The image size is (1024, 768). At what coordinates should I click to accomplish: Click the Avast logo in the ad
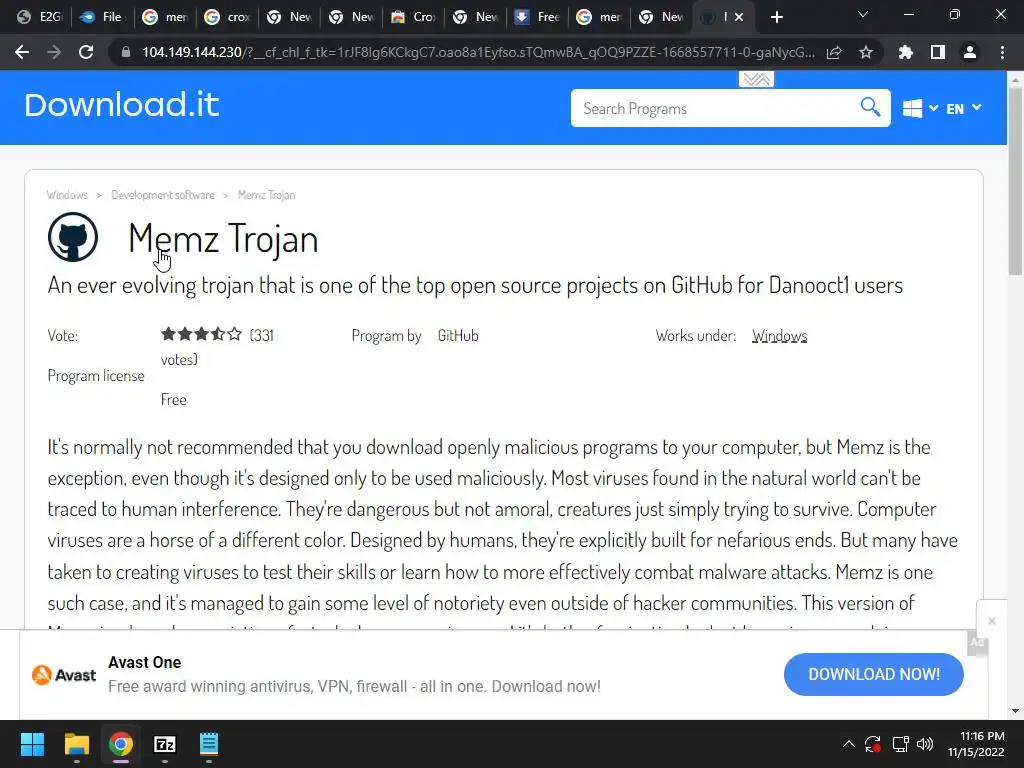[64, 675]
